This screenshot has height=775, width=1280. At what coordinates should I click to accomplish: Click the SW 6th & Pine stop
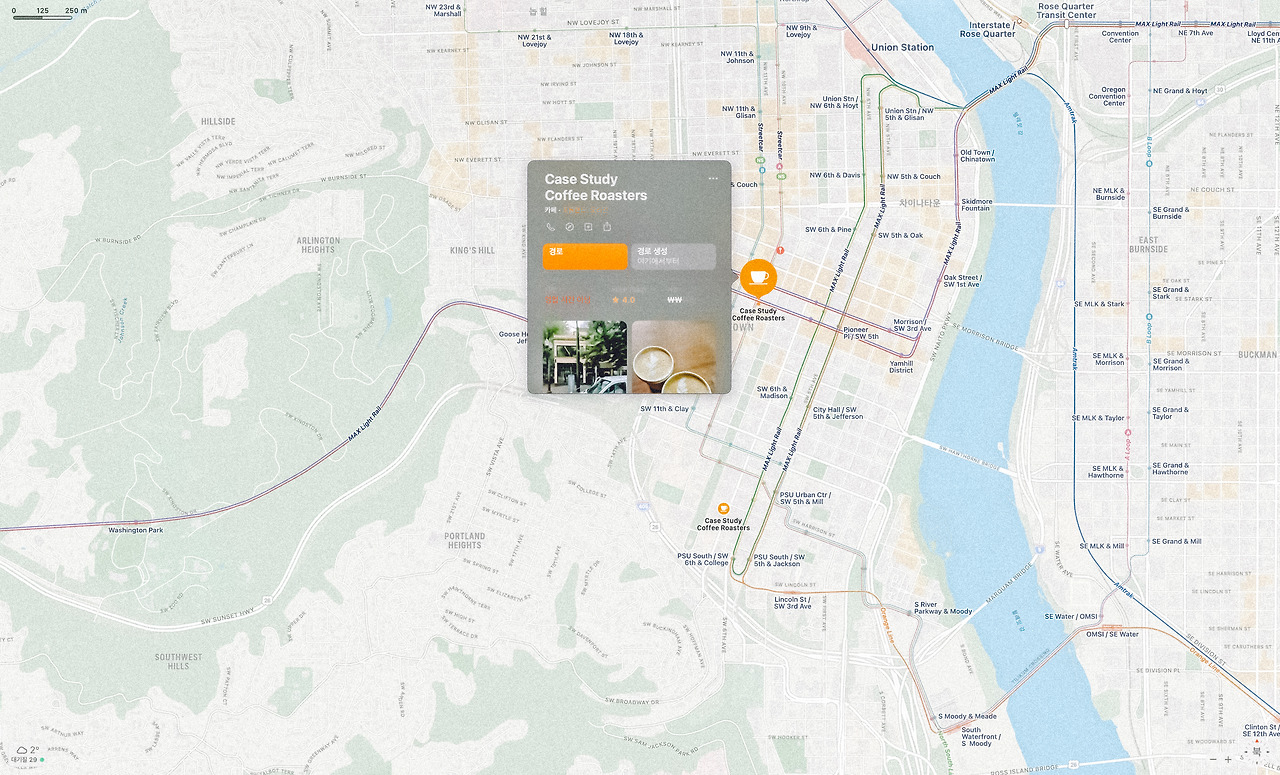(828, 229)
